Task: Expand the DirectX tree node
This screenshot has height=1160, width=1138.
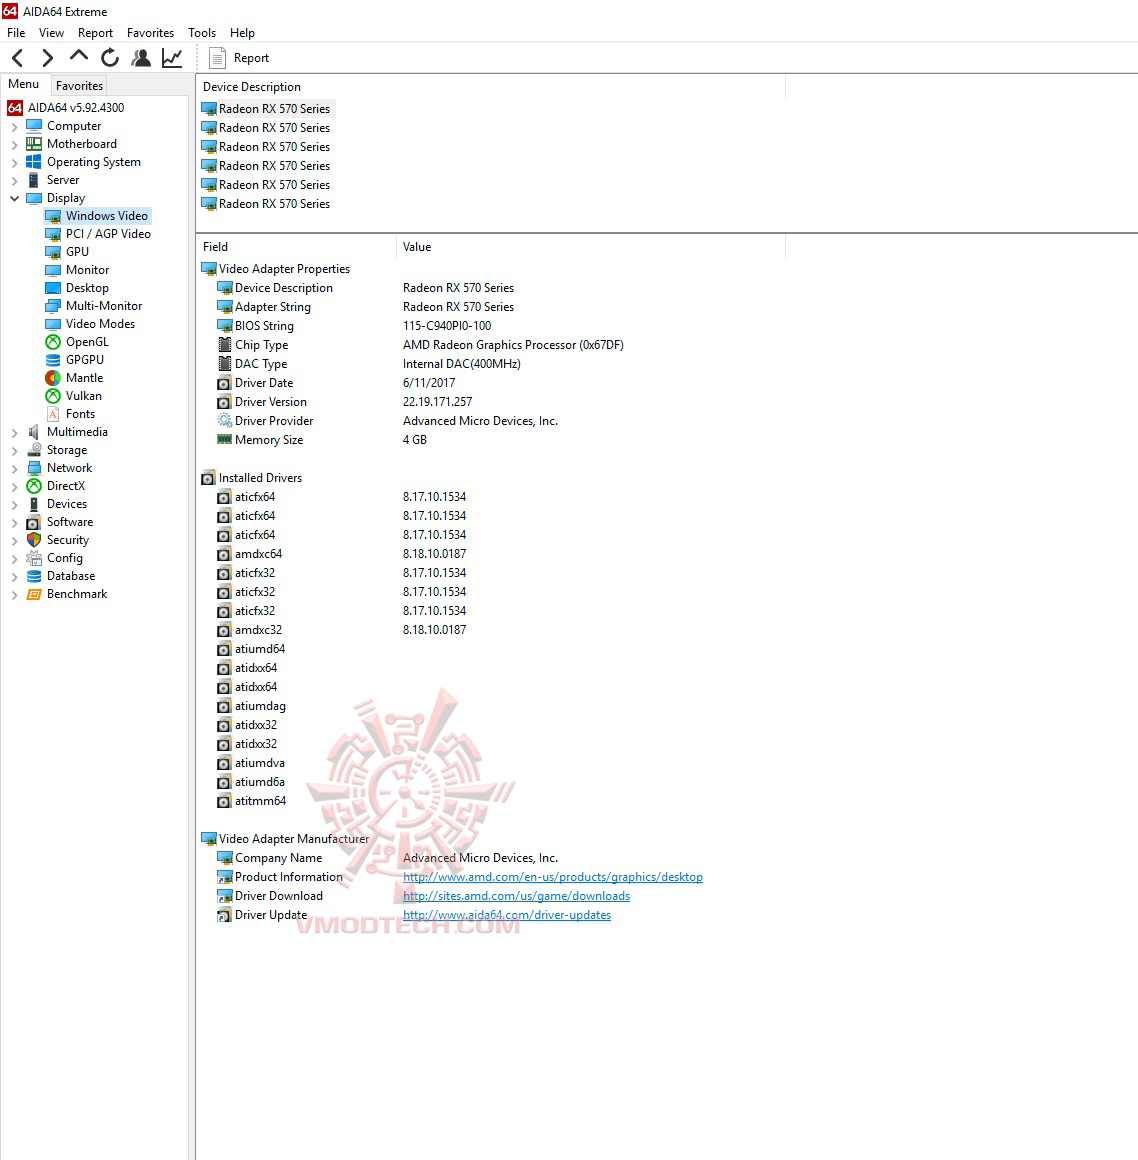Action: [x=14, y=486]
